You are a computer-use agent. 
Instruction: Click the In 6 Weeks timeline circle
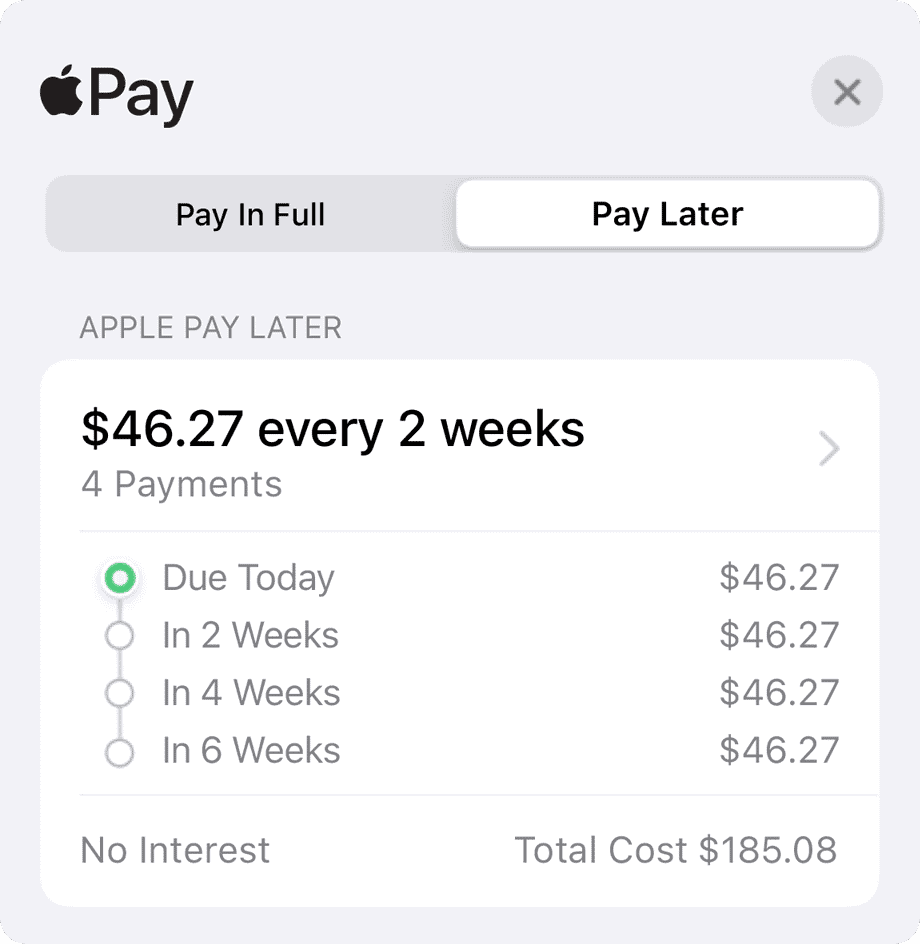tap(119, 752)
